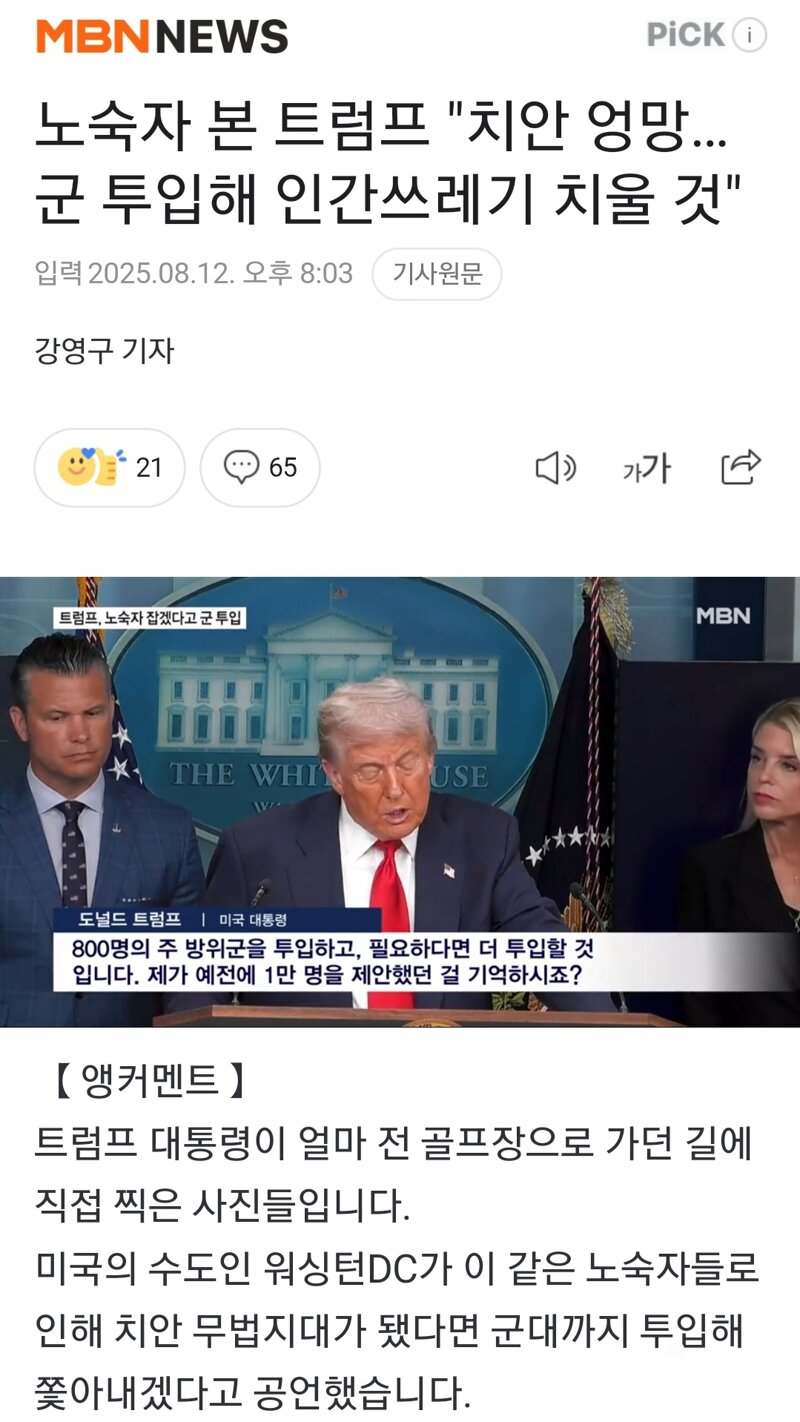Tap the comment count 65
The image size is (800, 1422).
point(283,468)
